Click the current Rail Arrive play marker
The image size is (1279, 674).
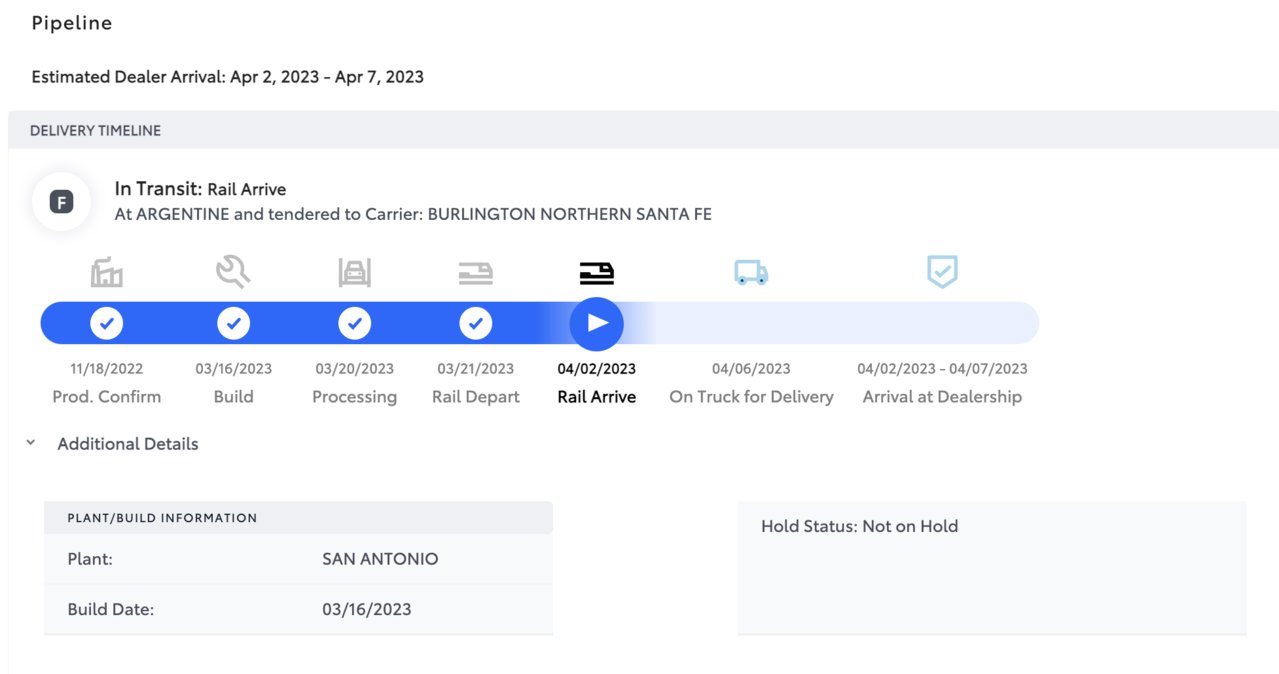coord(597,323)
